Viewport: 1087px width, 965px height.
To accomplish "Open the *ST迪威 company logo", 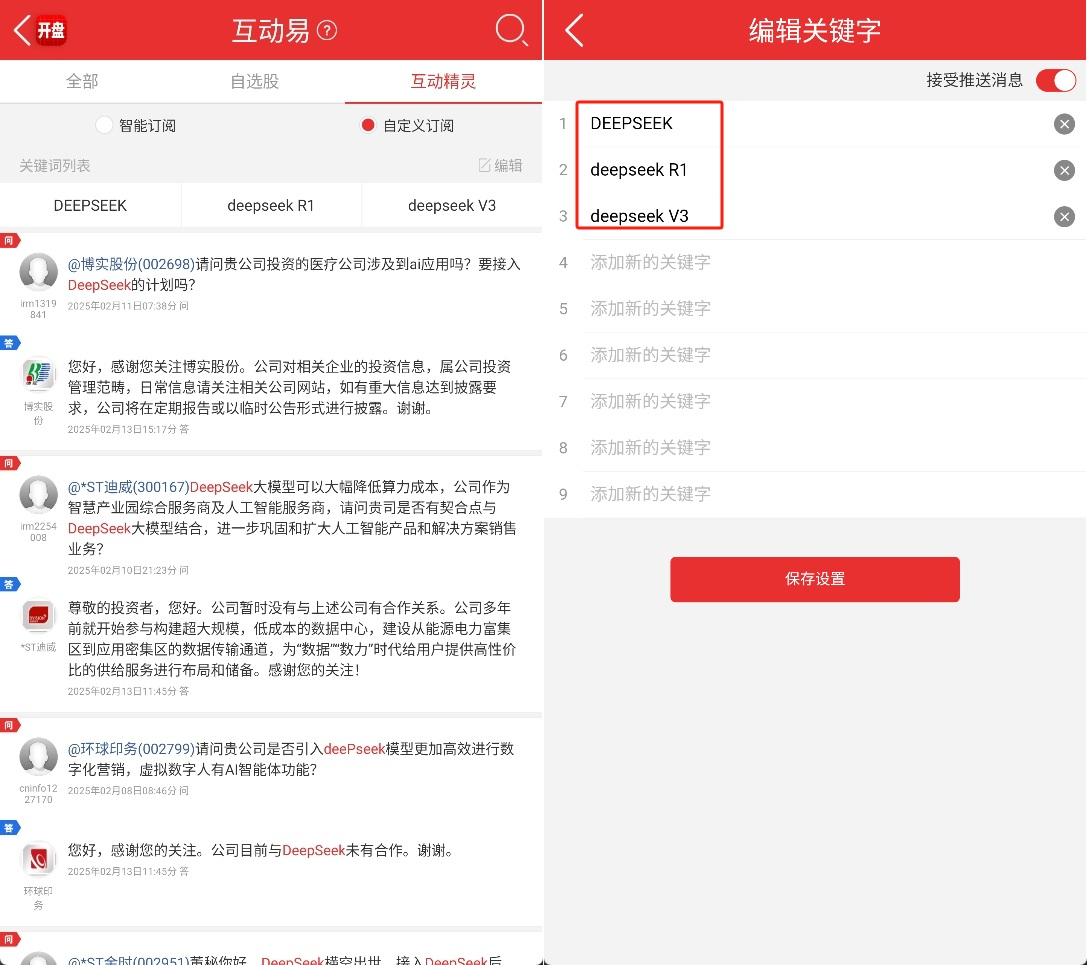I will coord(38,616).
